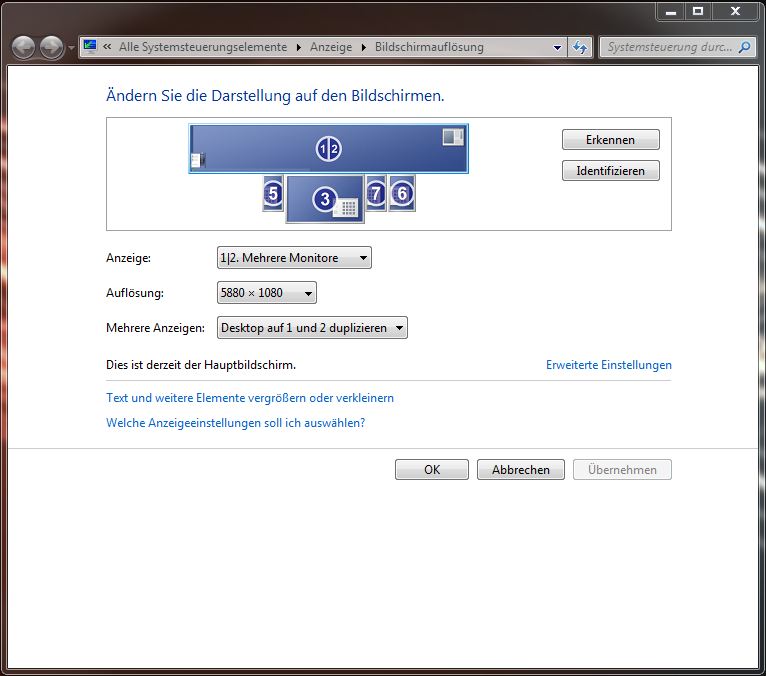This screenshot has height=676, width=766.
Task: Expand arrow after Alle Systemsteuerungselemente
Action: click(299, 47)
